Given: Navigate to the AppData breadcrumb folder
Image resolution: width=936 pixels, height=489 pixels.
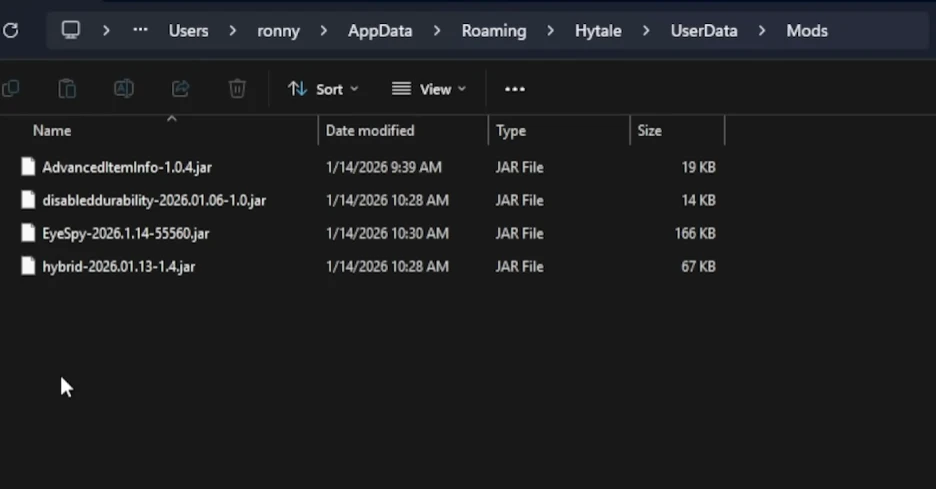Looking at the screenshot, I should [x=379, y=31].
